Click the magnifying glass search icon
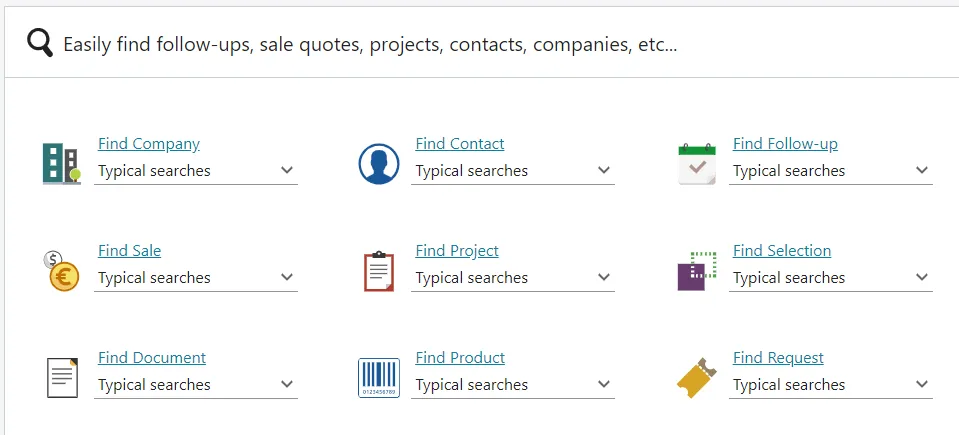The image size is (959, 435). click(x=40, y=44)
